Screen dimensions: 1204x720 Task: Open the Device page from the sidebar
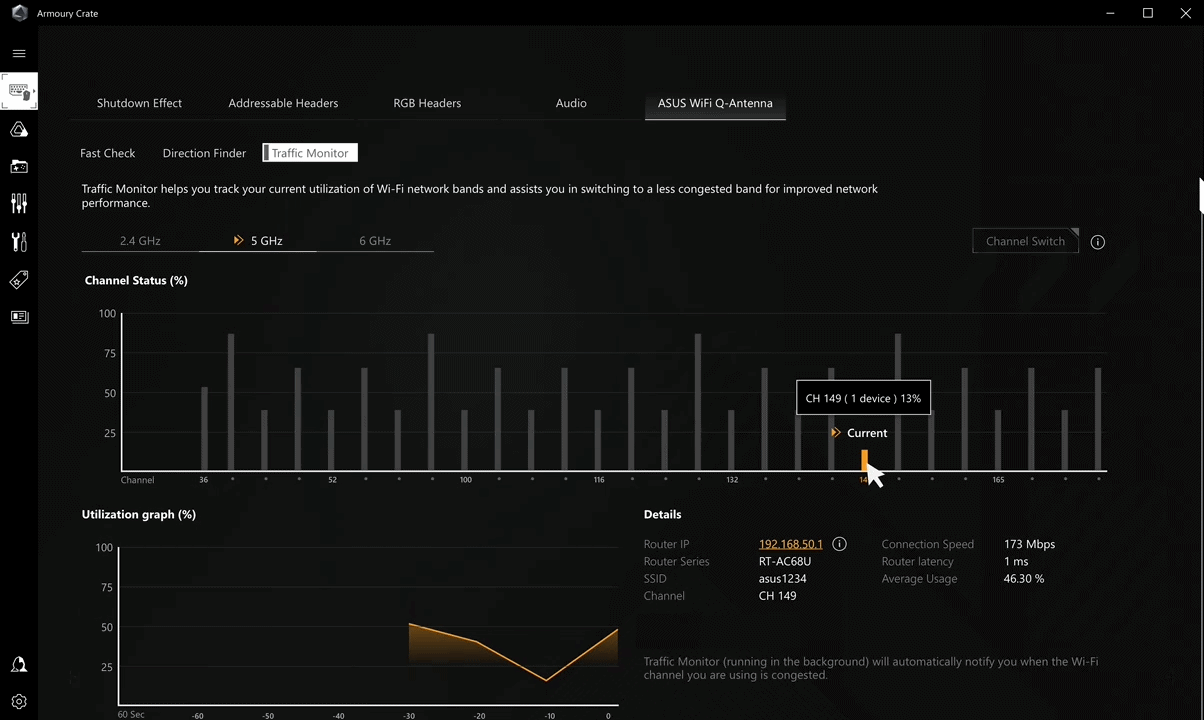(x=19, y=91)
